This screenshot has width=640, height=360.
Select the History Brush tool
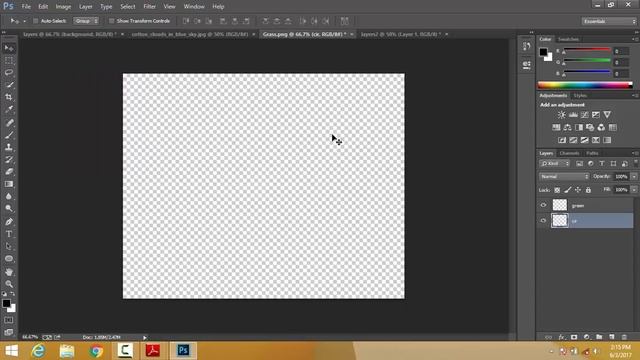(x=9, y=160)
